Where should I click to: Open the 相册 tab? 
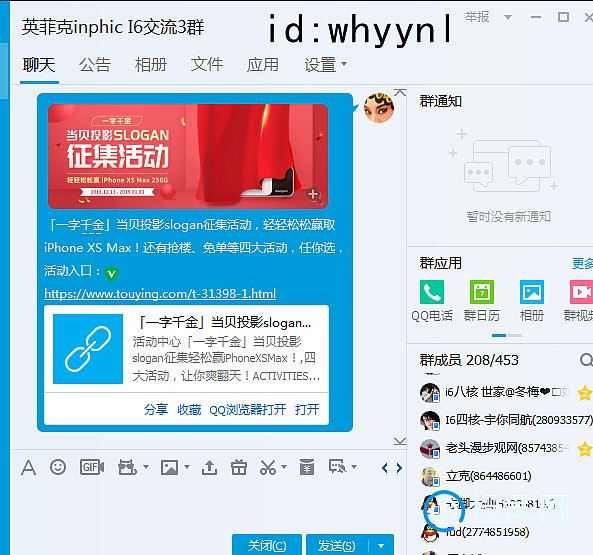click(151, 65)
